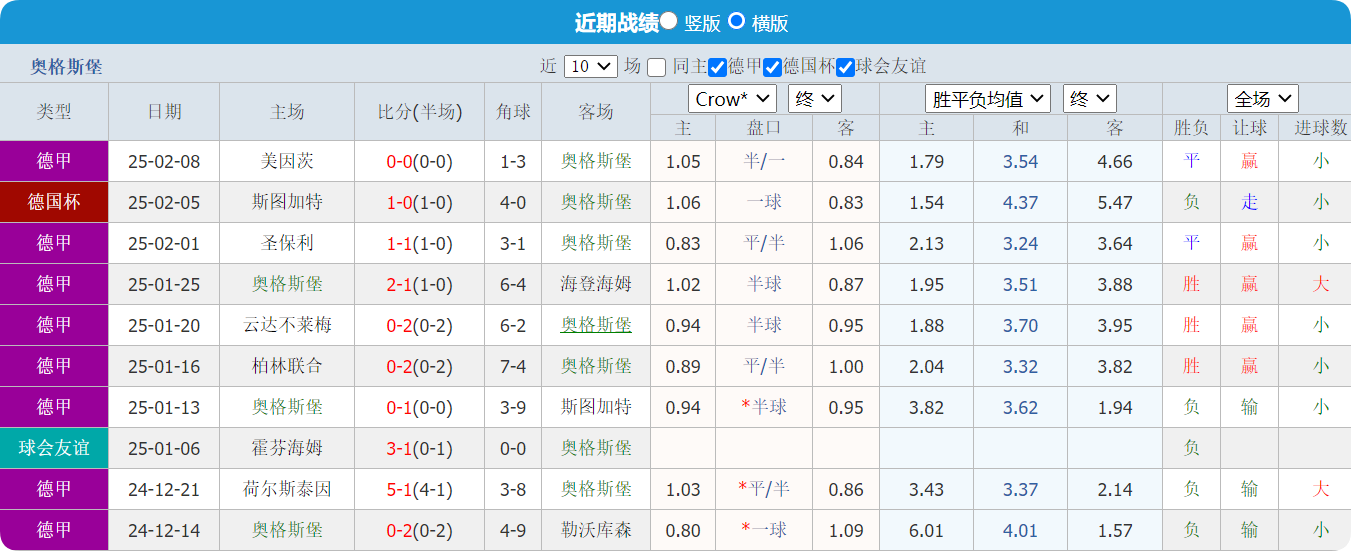Click the 5-1 score for the 荷尔斯泰因 match

399,489
